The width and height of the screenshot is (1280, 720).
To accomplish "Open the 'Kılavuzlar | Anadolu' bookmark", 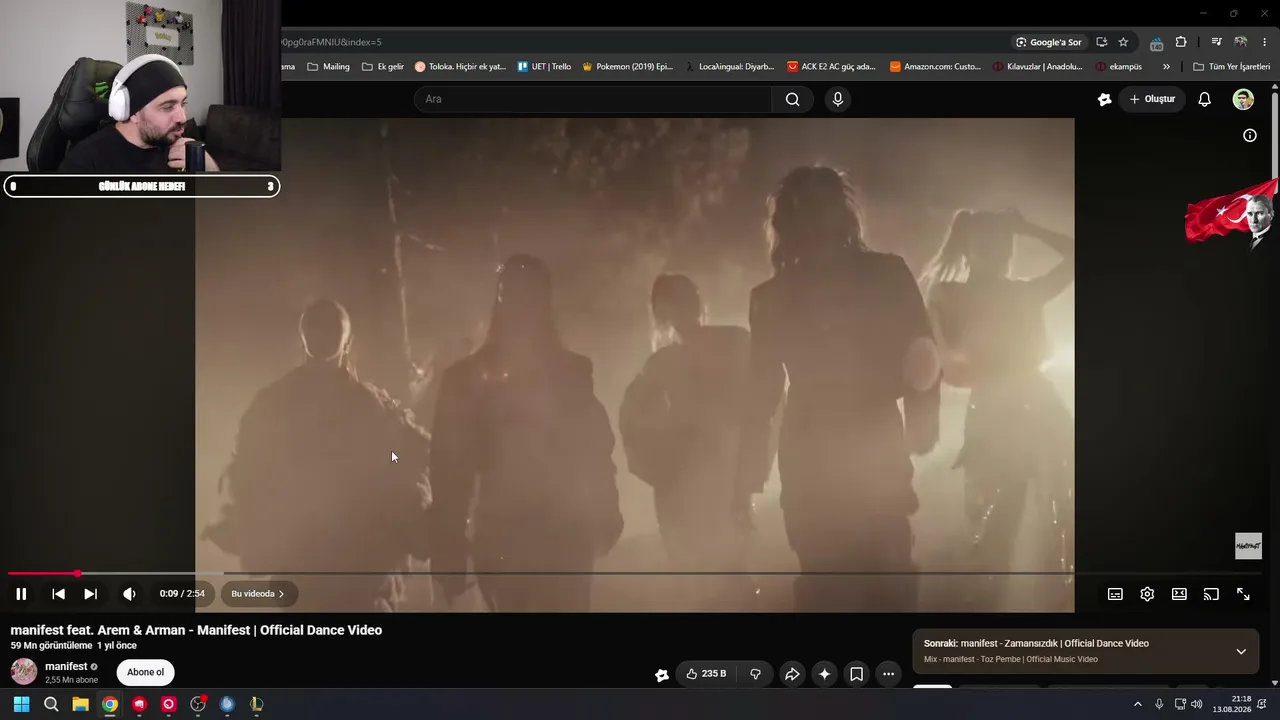I will click(x=1038, y=67).
